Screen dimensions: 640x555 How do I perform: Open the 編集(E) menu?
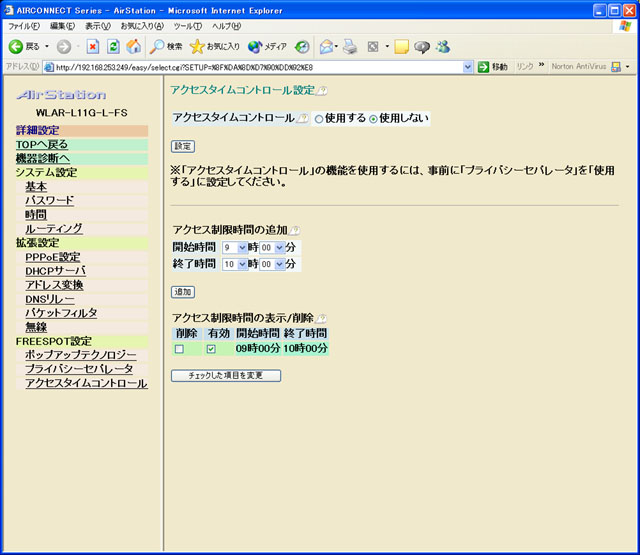pos(62,27)
